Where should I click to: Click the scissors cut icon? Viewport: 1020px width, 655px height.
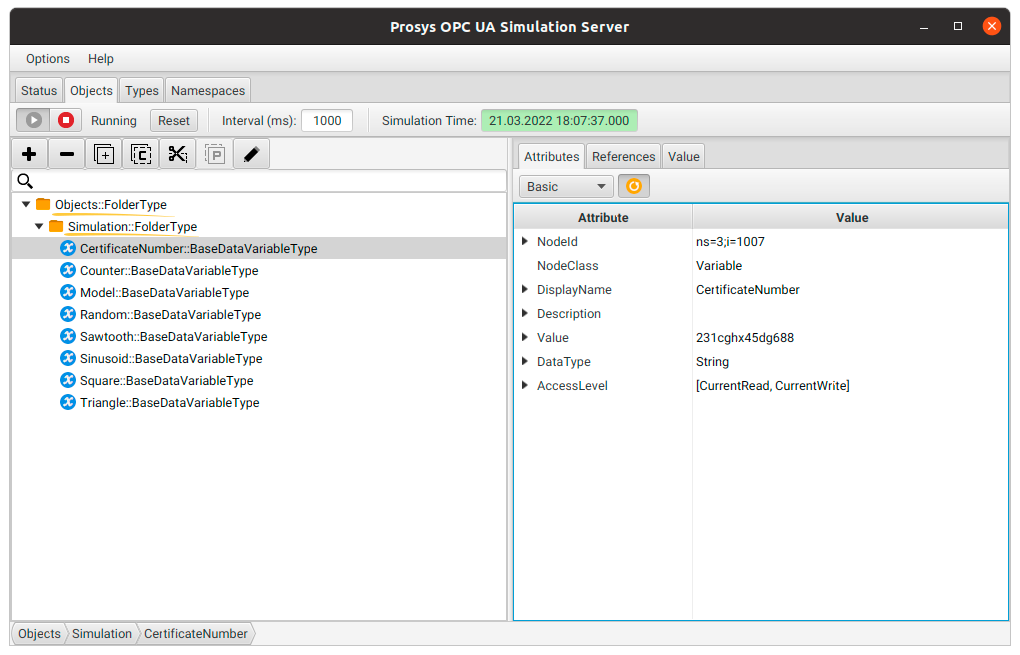pos(178,154)
